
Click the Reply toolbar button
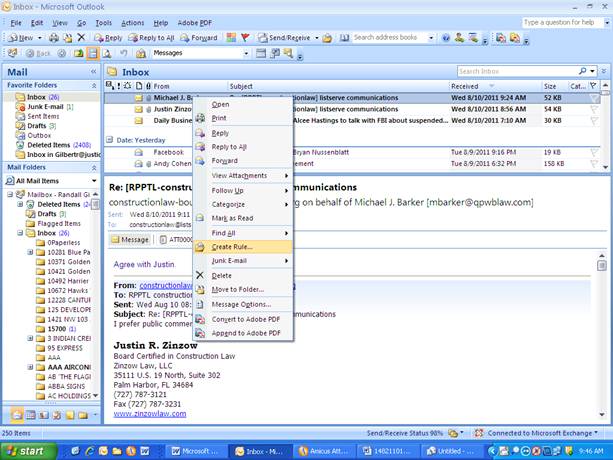[108, 38]
